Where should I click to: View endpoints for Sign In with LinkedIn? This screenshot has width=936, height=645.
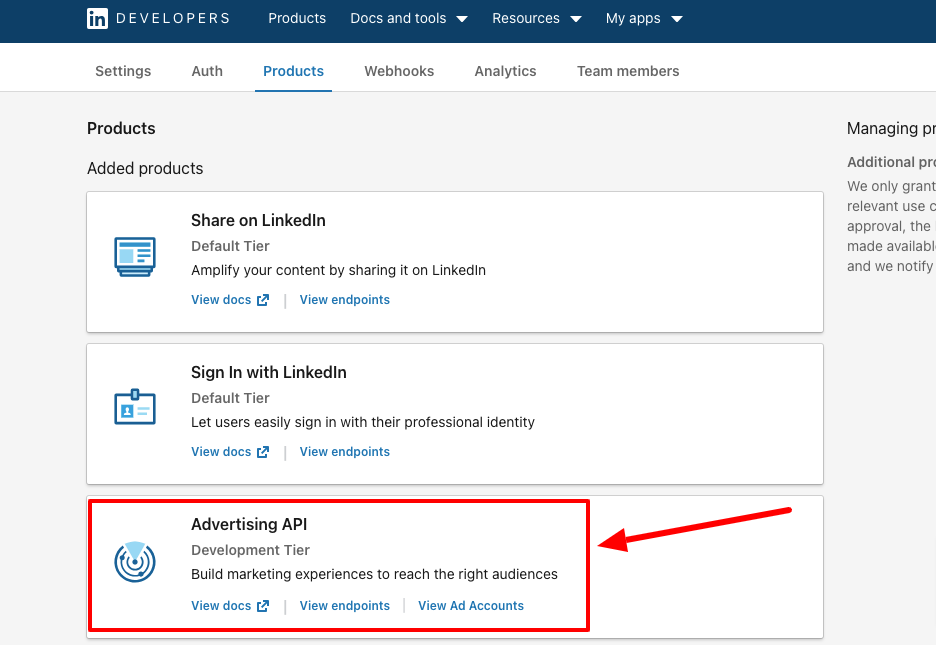click(344, 452)
